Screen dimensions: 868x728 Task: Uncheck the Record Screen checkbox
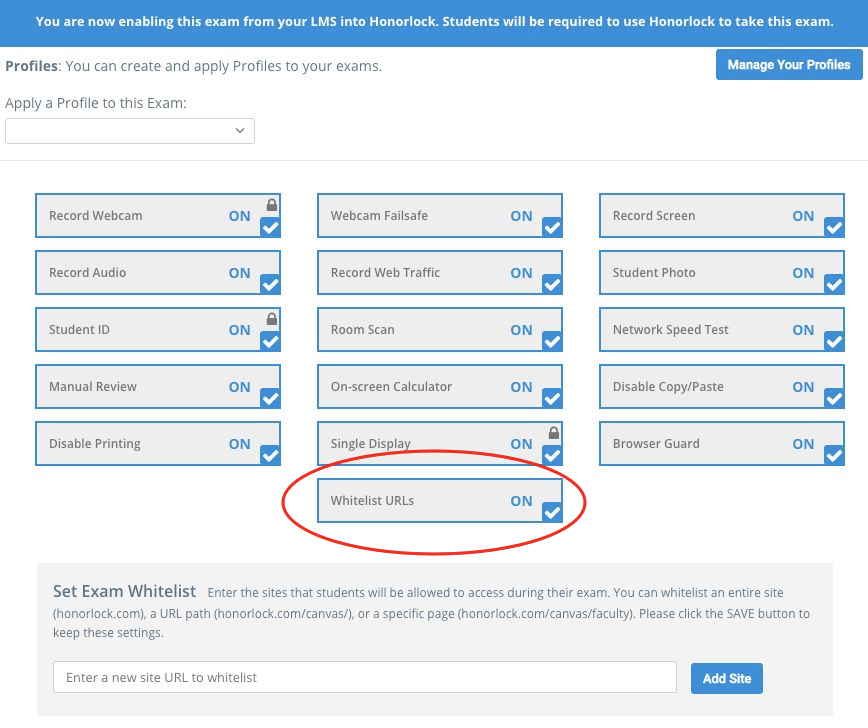click(834, 227)
